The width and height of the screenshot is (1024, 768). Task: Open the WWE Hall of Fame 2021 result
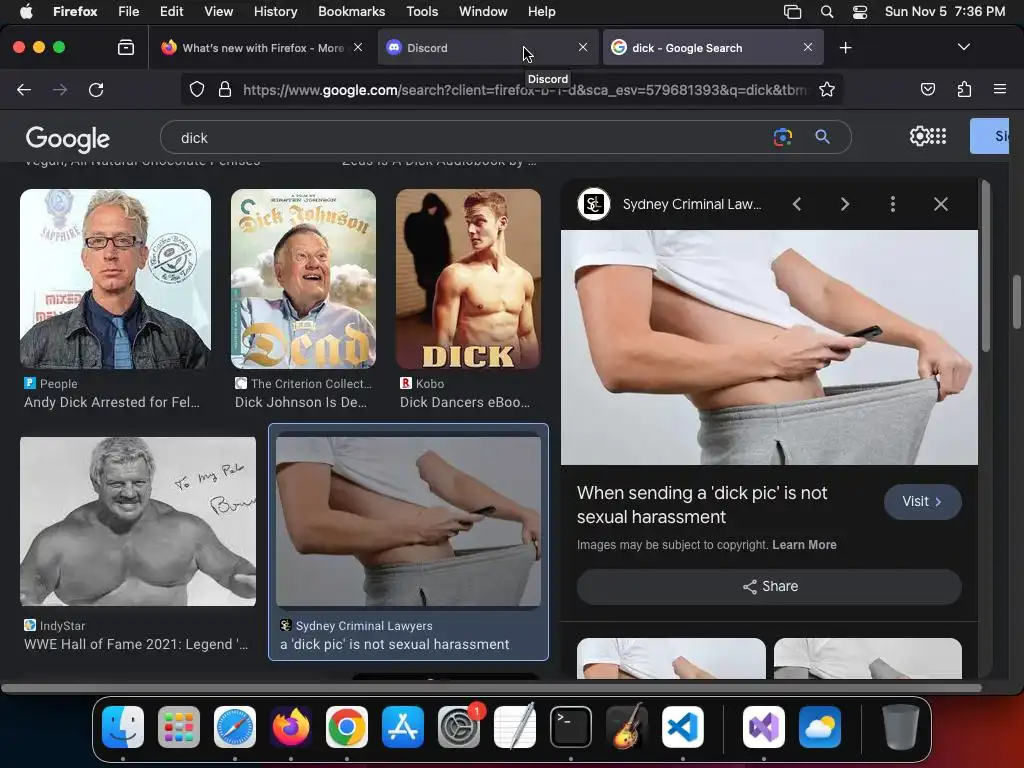pos(136,645)
